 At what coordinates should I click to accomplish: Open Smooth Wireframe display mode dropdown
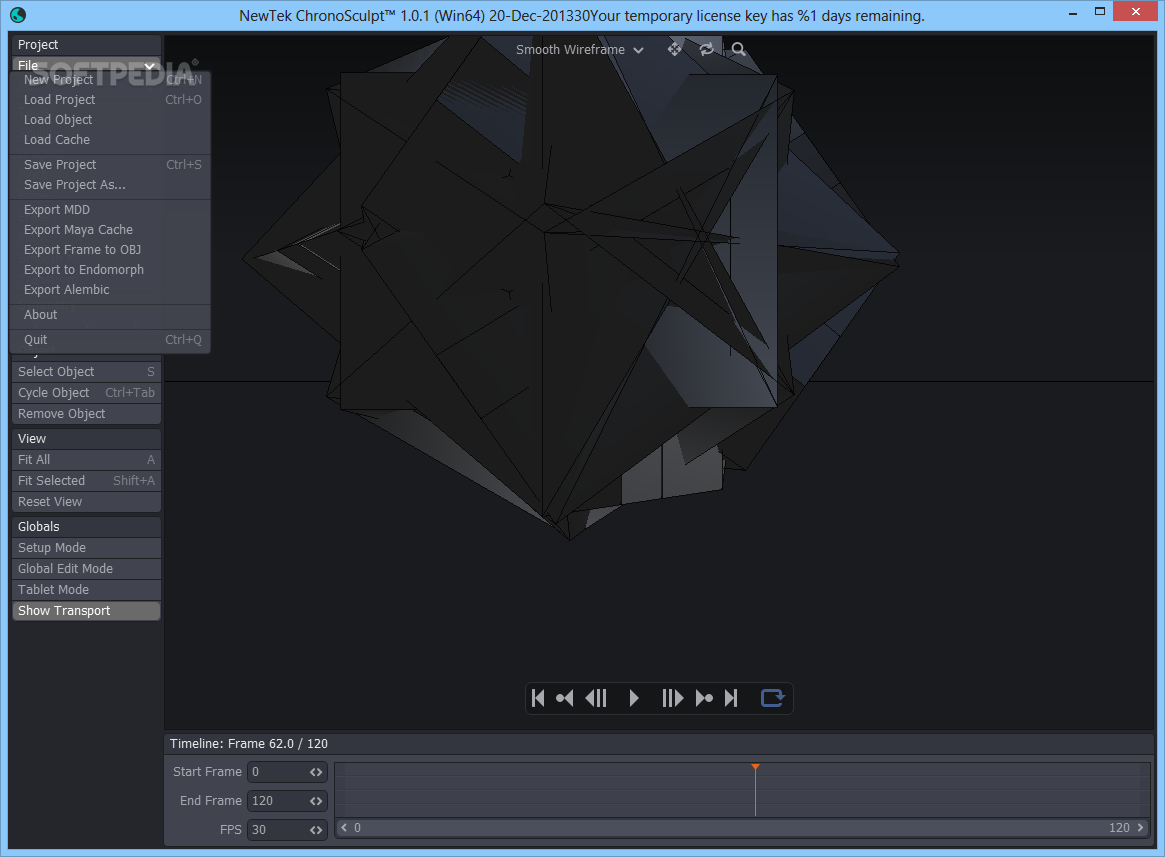pos(580,50)
